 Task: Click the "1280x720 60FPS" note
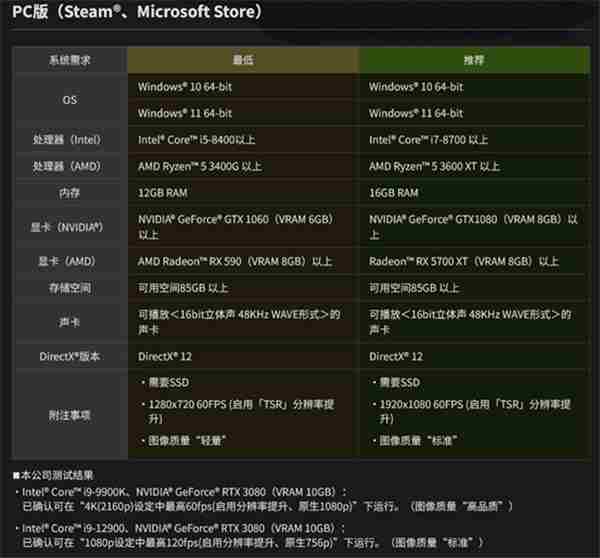pos(238,411)
